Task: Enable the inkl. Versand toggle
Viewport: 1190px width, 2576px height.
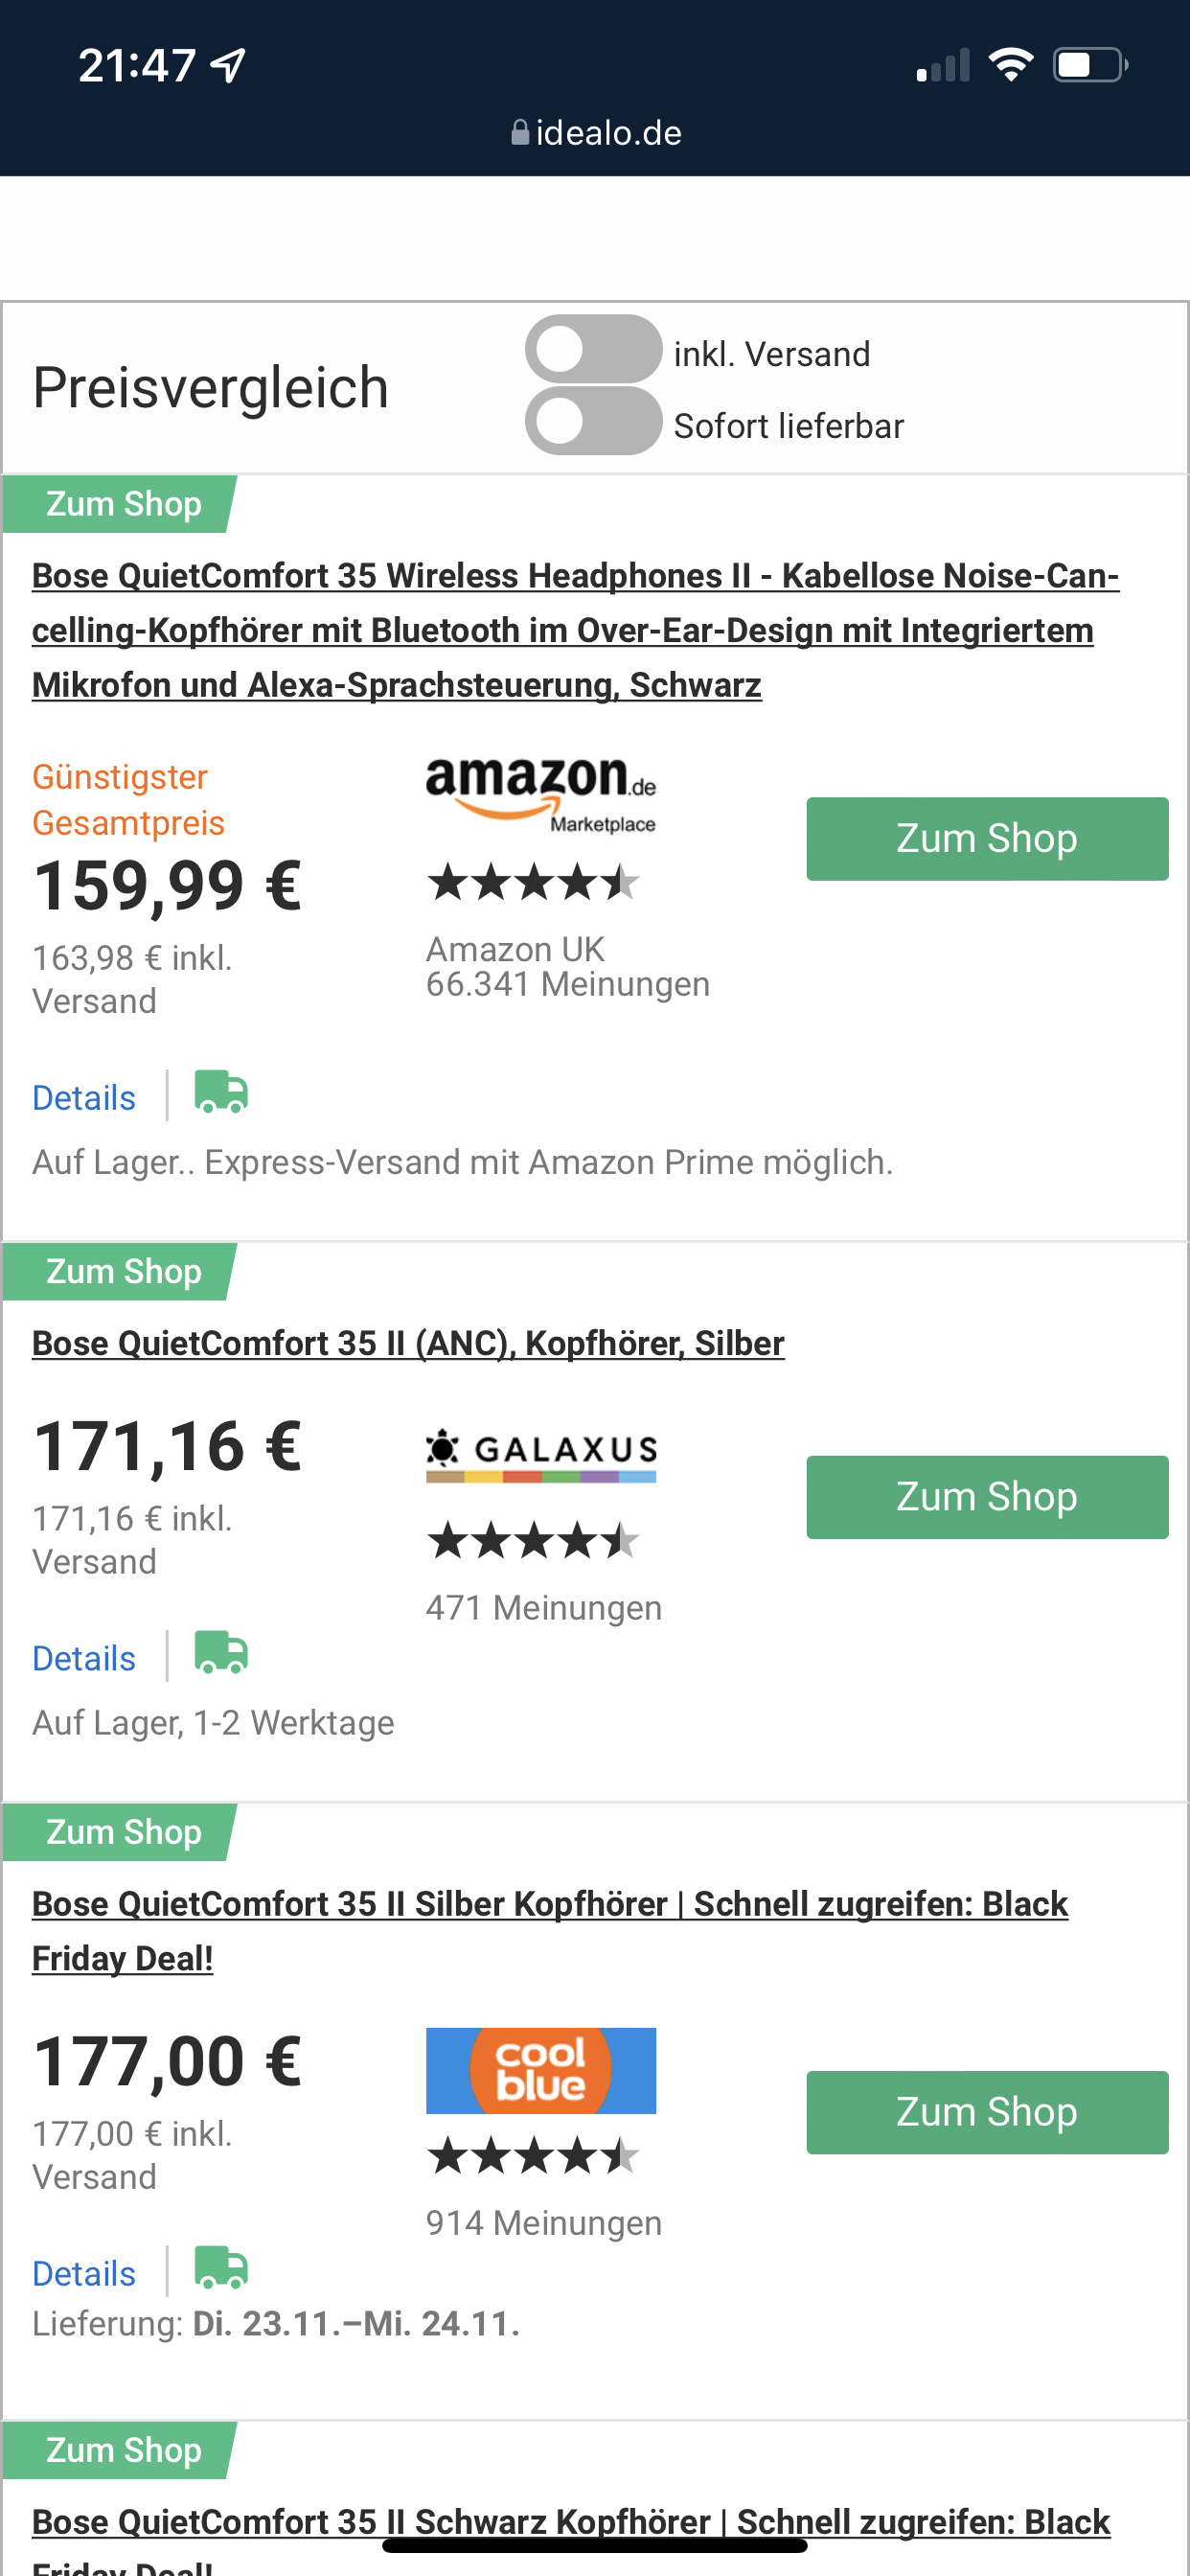Action: click(x=594, y=349)
